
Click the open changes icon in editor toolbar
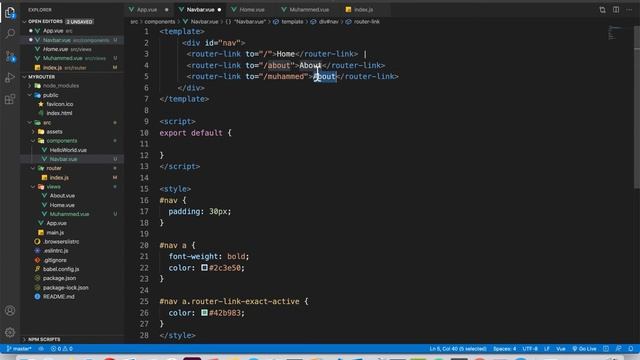pos(602,10)
